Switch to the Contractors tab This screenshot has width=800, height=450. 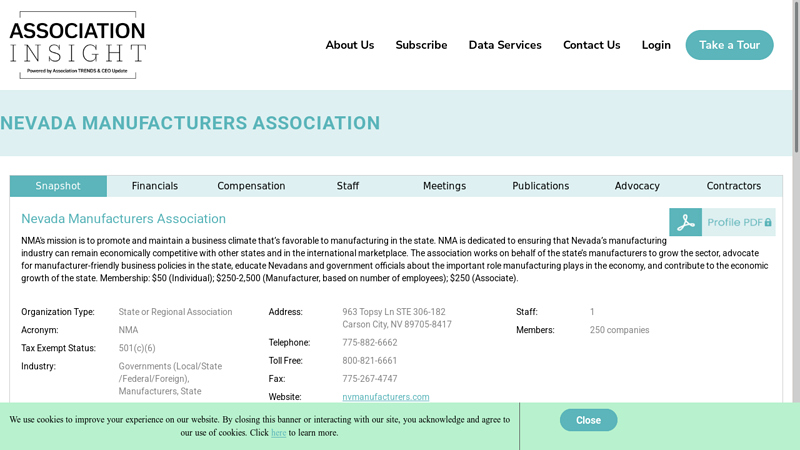(x=734, y=186)
